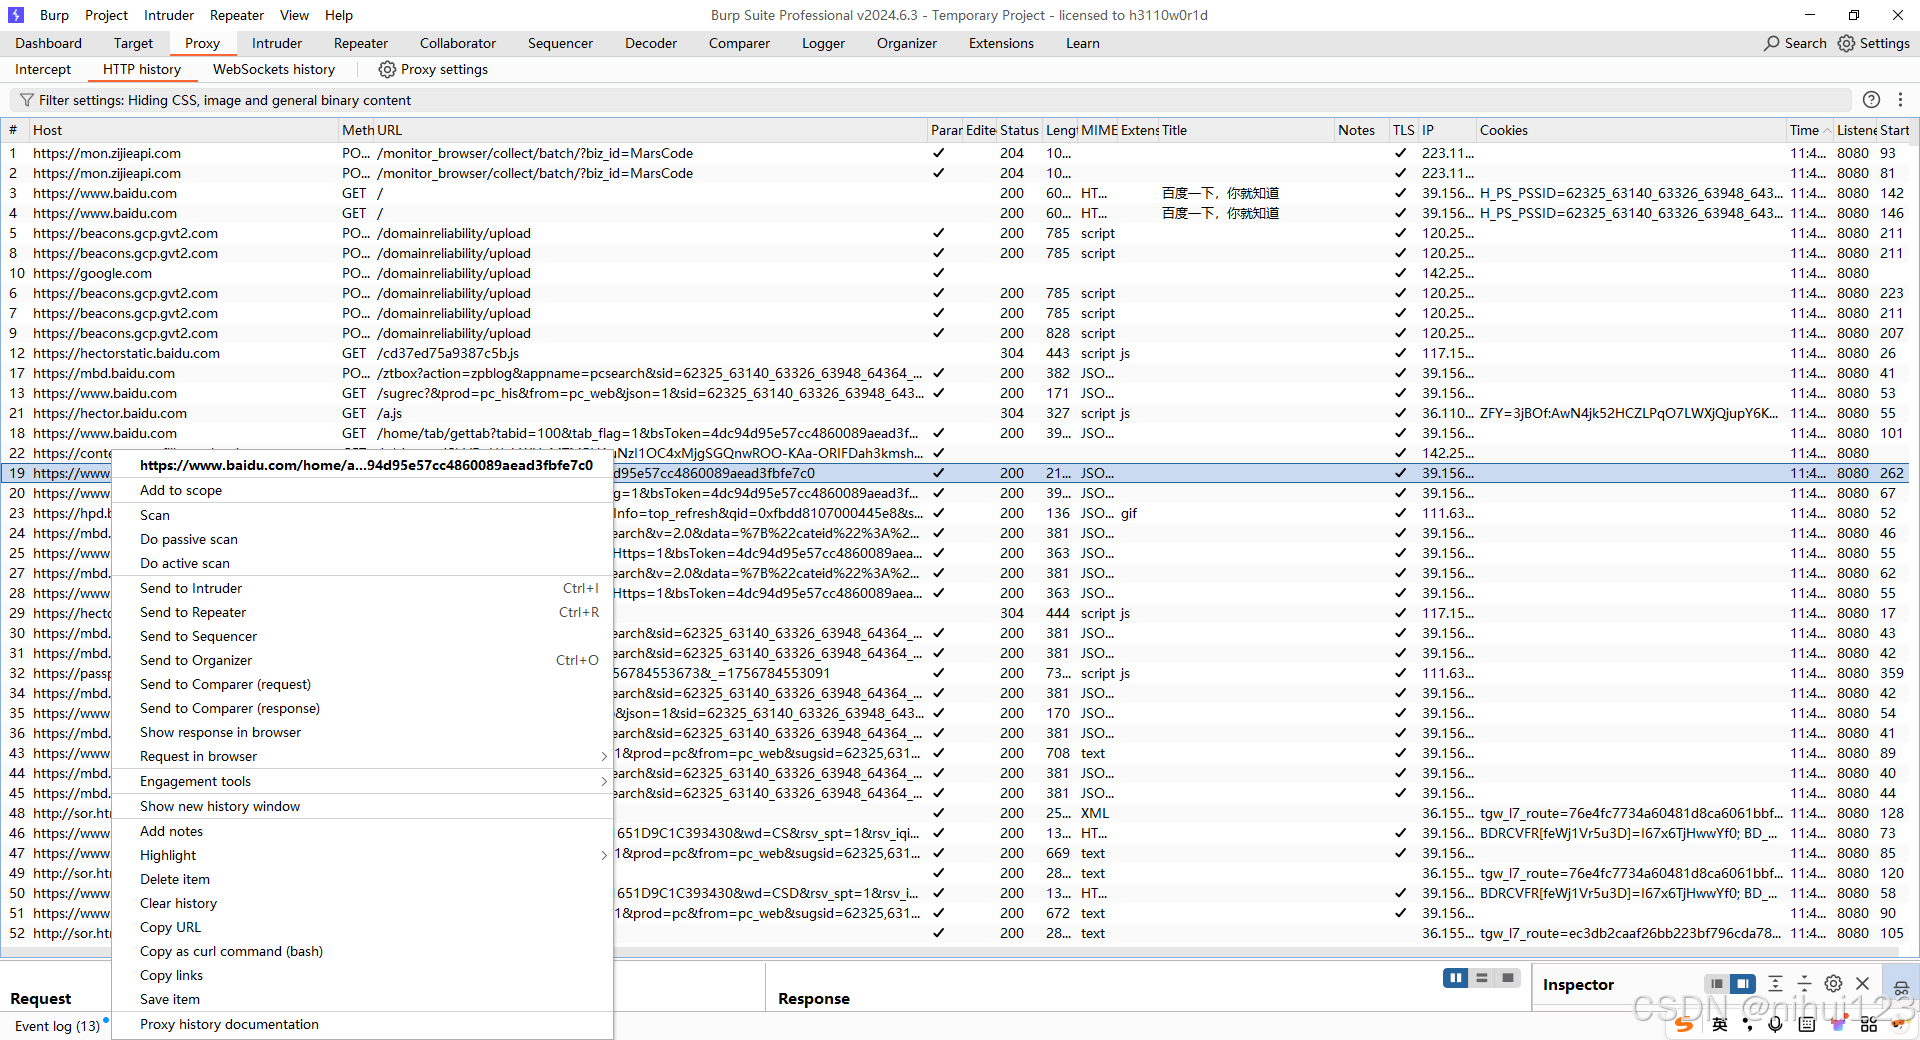Switch to the Decoder tab
1920x1040 pixels.
(x=651, y=43)
